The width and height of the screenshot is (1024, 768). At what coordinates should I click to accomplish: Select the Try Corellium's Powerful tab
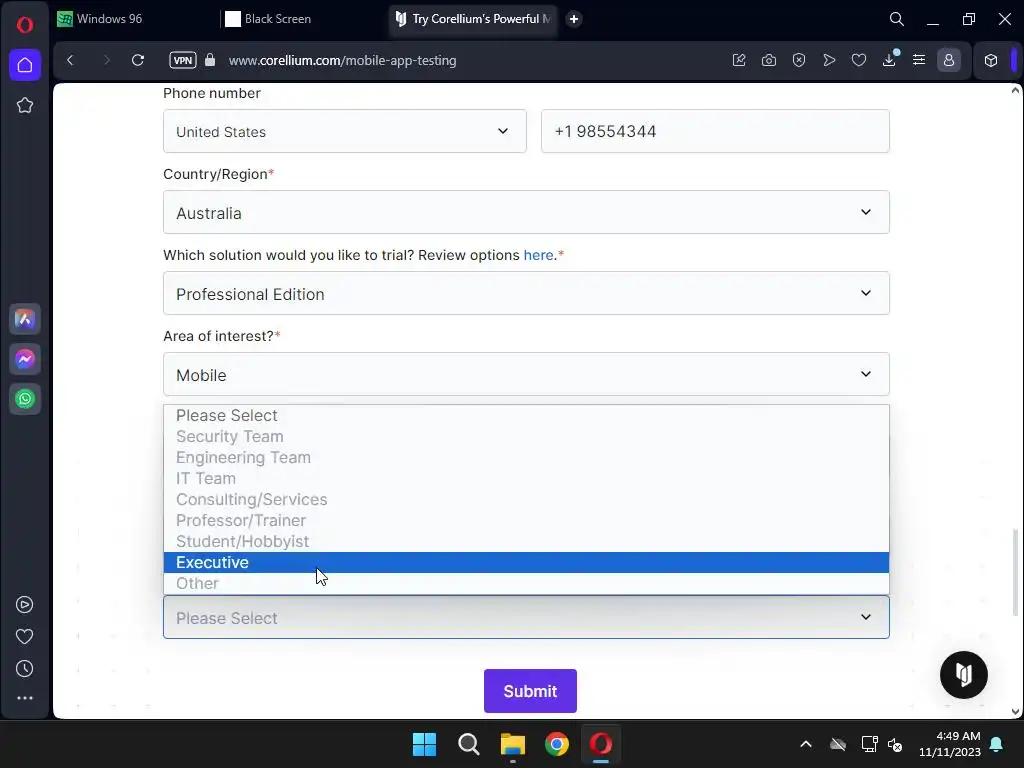click(473, 19)
